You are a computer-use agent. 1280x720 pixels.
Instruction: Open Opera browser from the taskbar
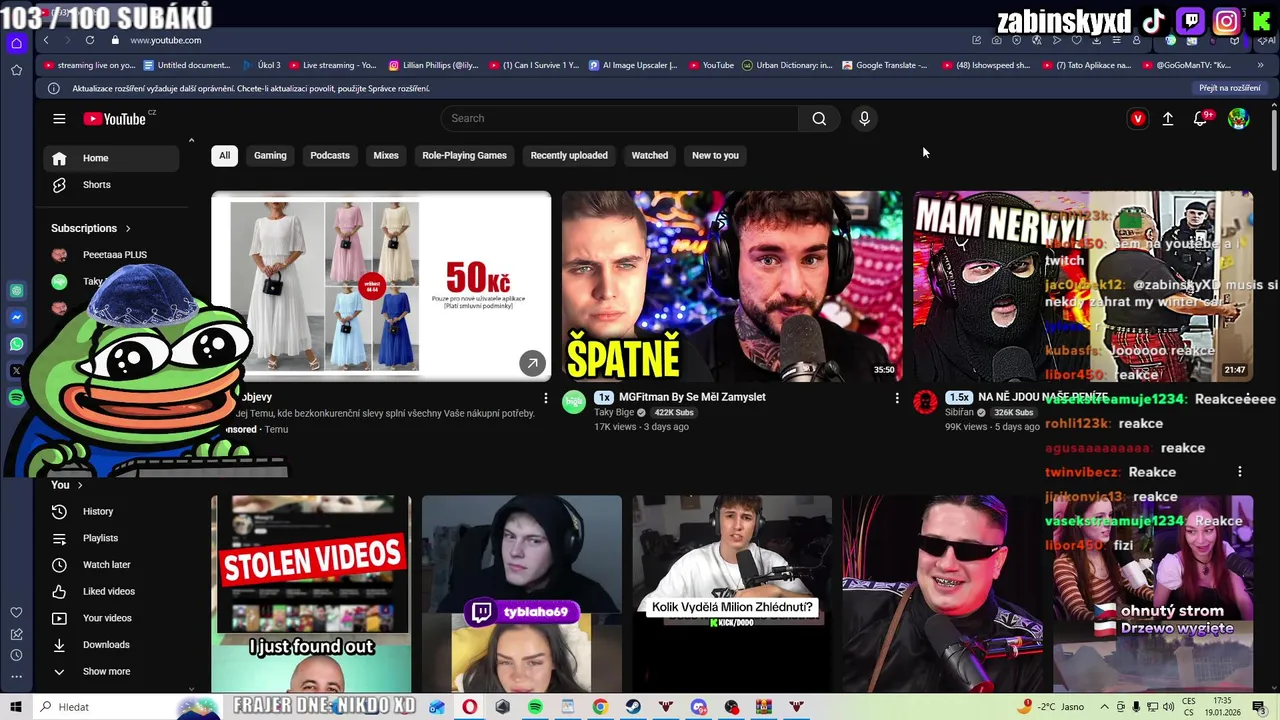[x=469, y=707]
